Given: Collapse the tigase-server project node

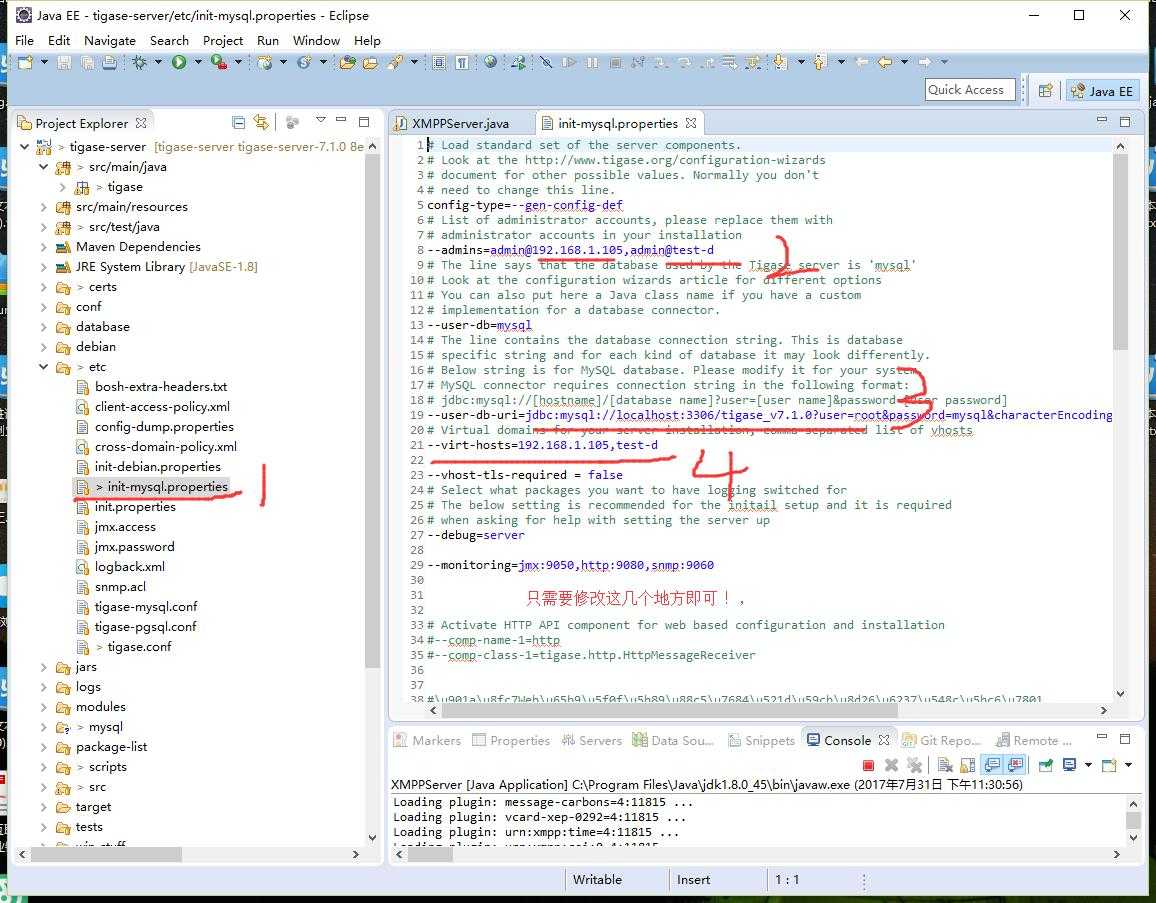Looking at the screenshot, I should click(x=24, y=147).
